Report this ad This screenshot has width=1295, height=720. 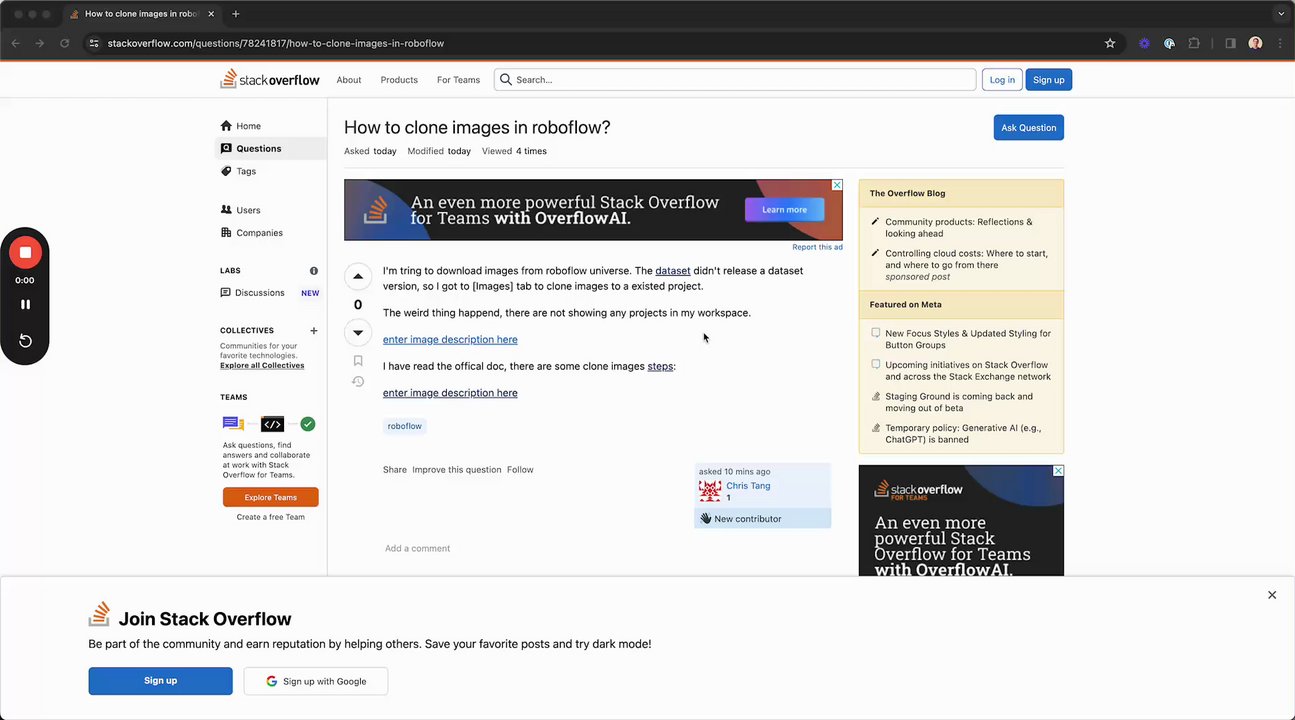817,247
